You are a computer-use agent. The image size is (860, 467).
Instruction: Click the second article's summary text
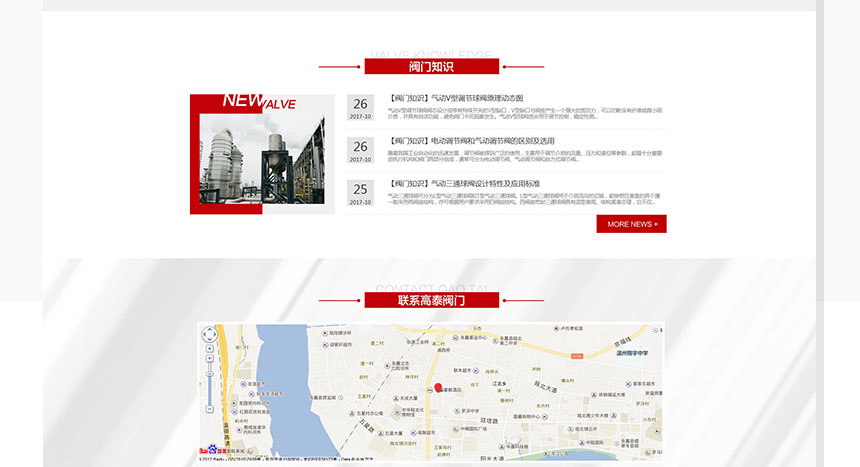pyautogui.click(x=524, y=156)
